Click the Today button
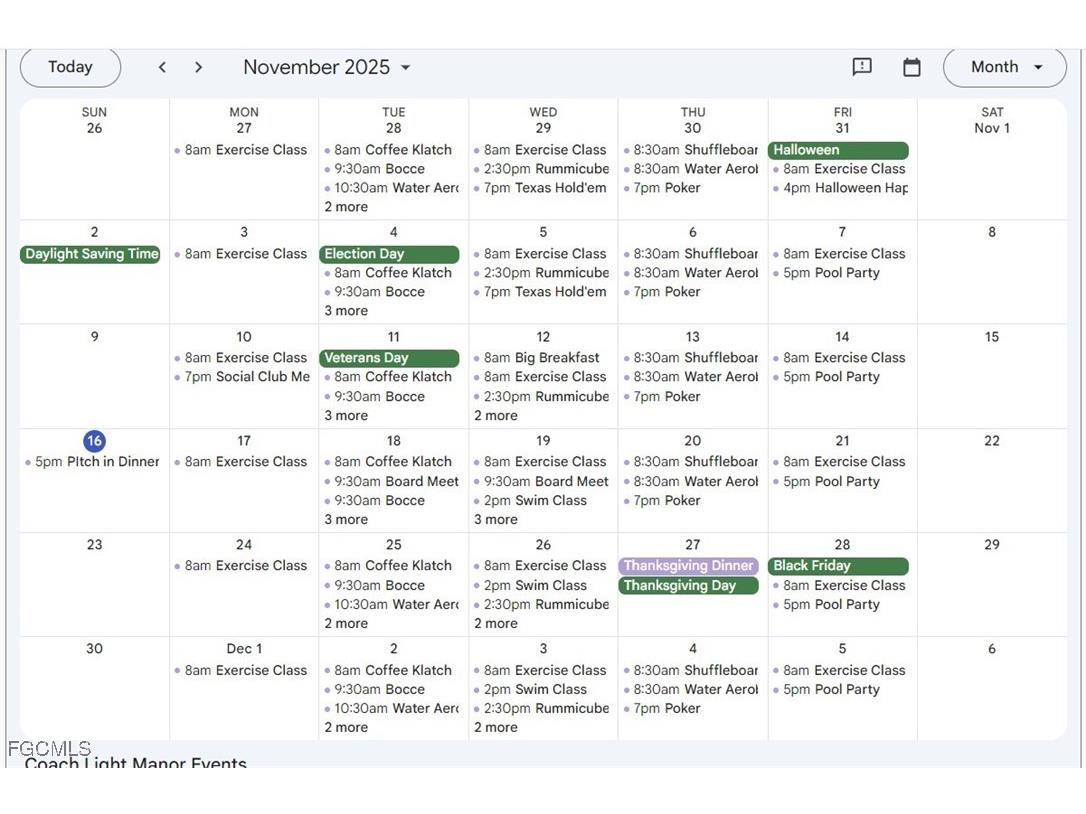Viewport: 1086px width, 814px height. click(x=70, y=67)
